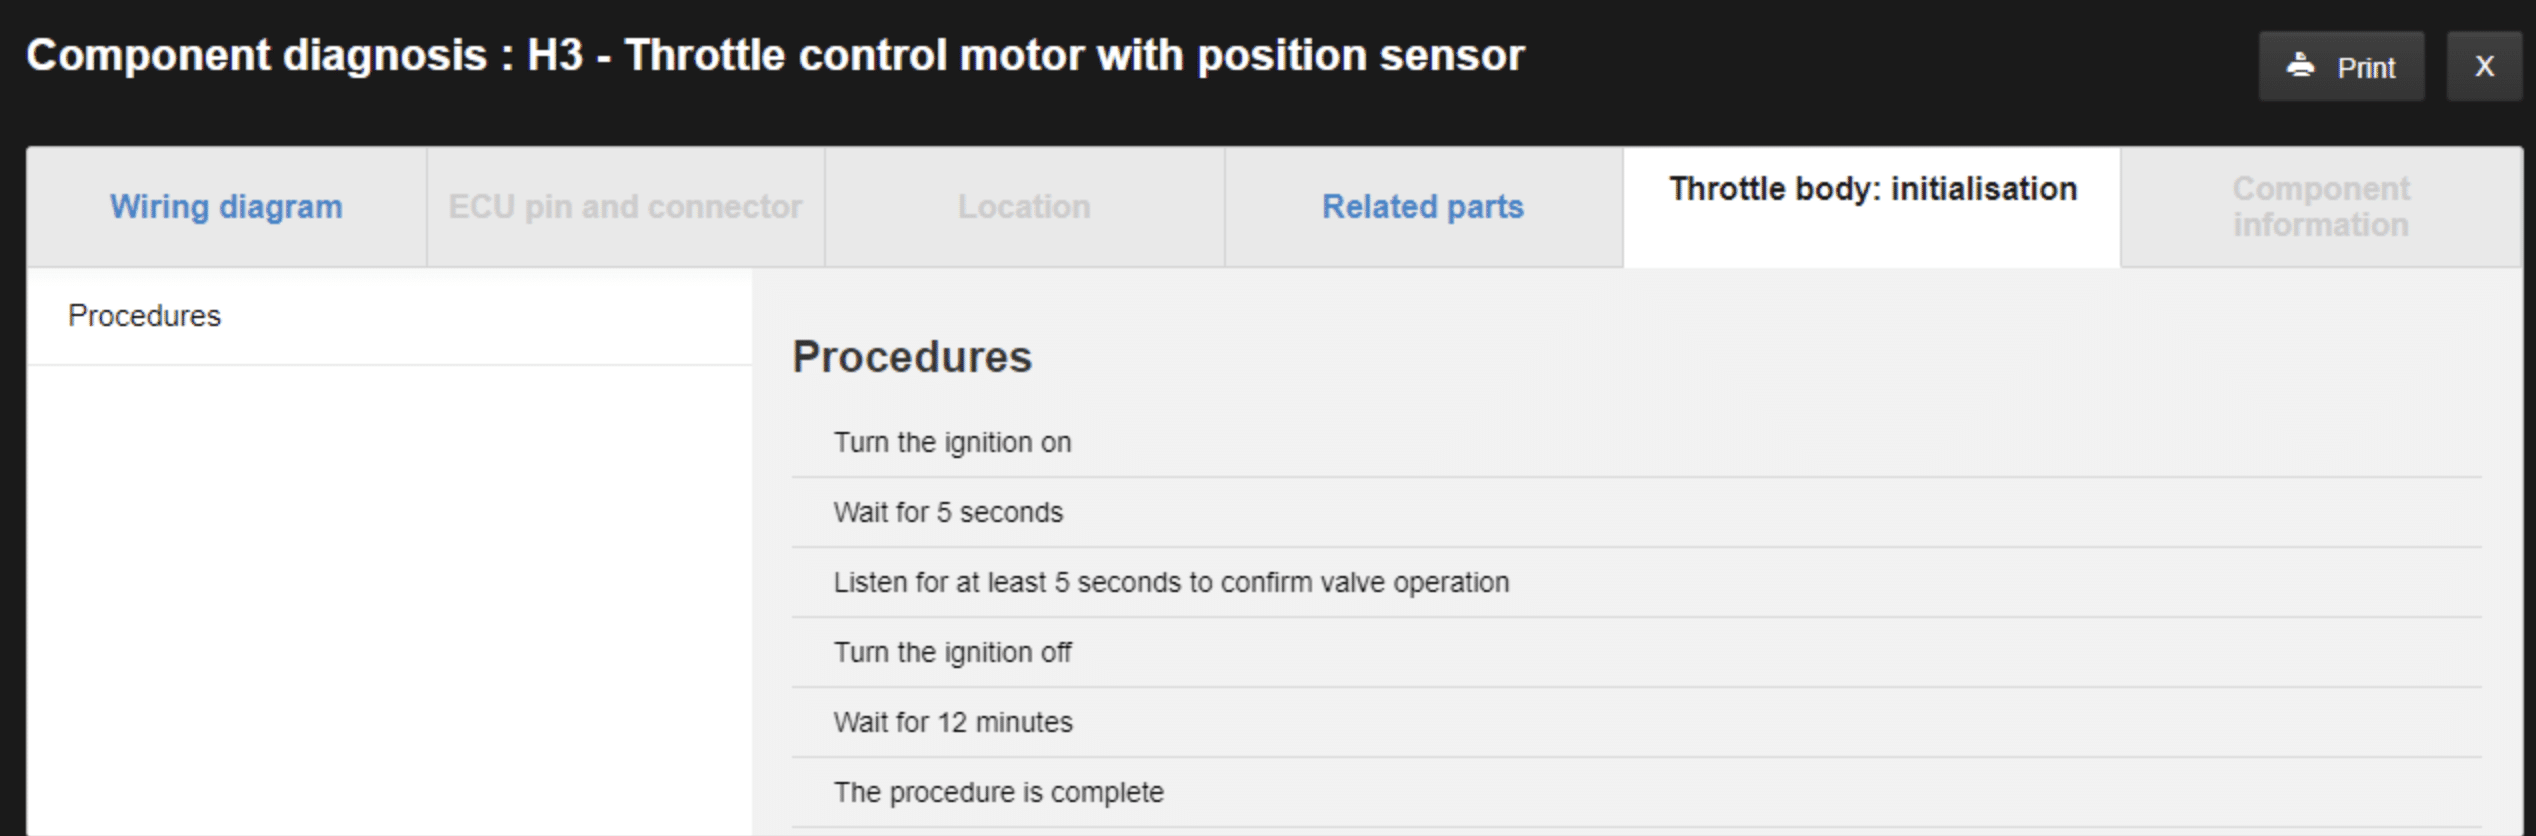
Task: Click the 'Wait for 12 minutes' step
Action: click(x=953, y=722)
